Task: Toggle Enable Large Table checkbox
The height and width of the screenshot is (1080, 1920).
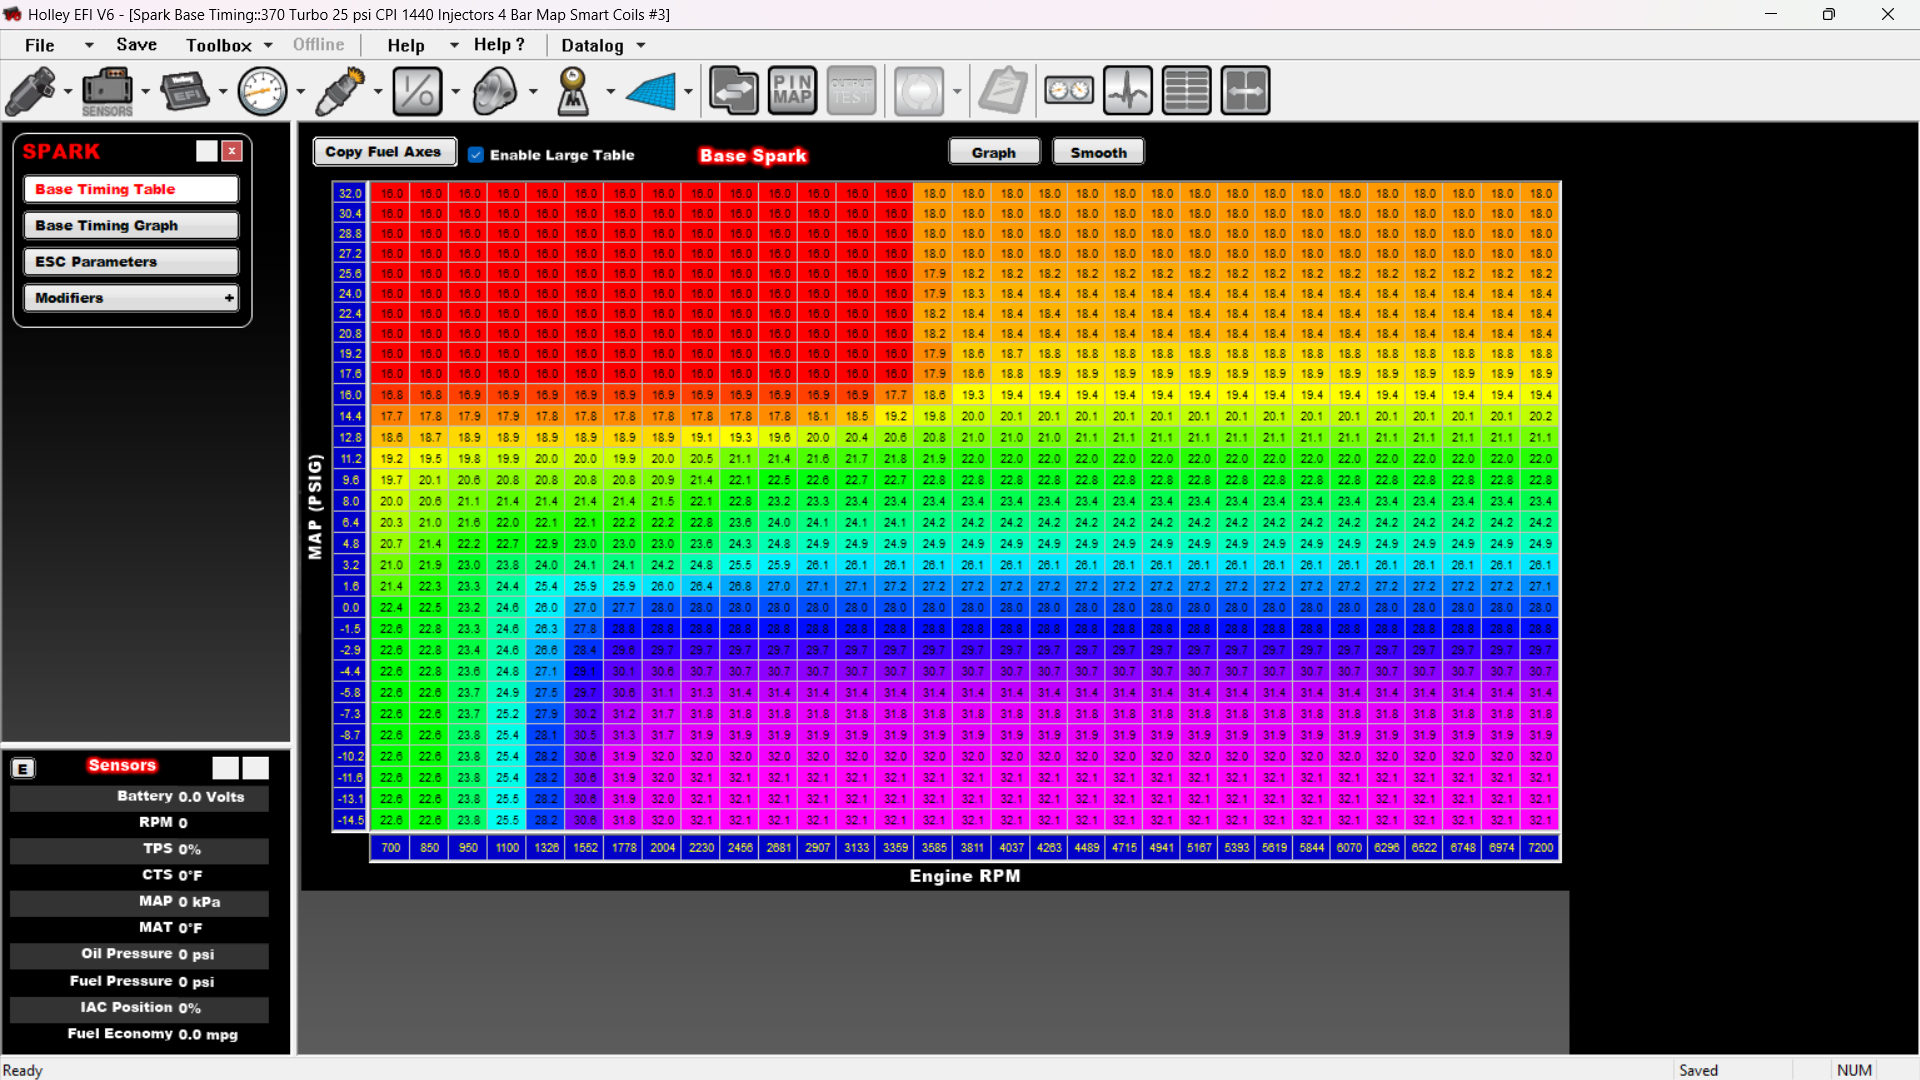Action: tap(476, 154)
